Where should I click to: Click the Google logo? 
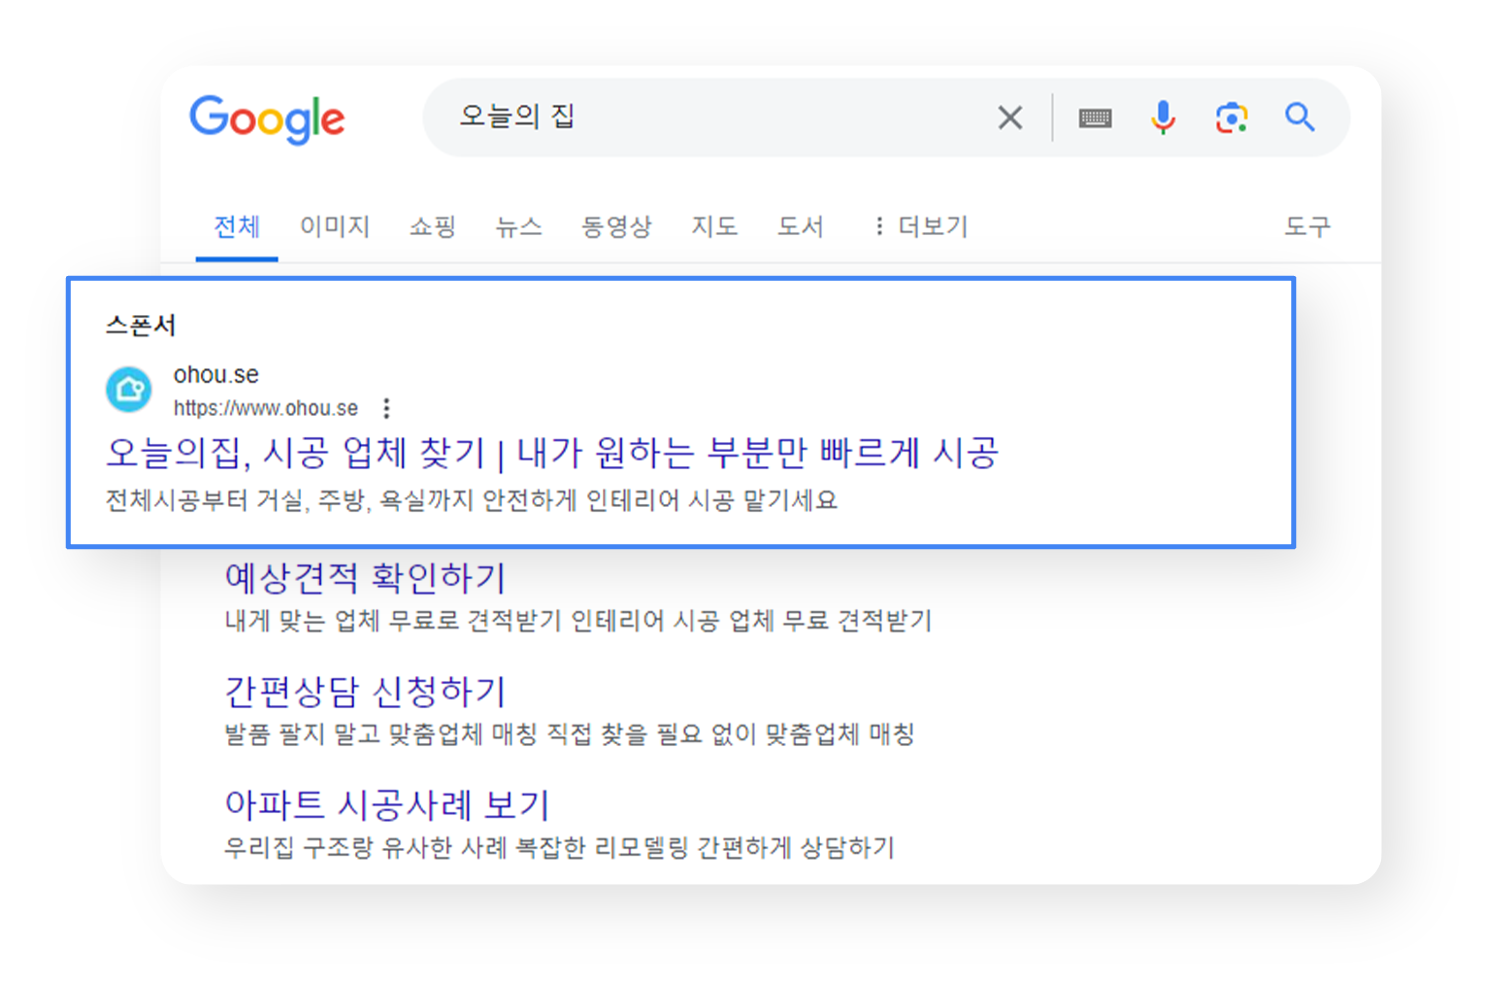pos(267,119)
